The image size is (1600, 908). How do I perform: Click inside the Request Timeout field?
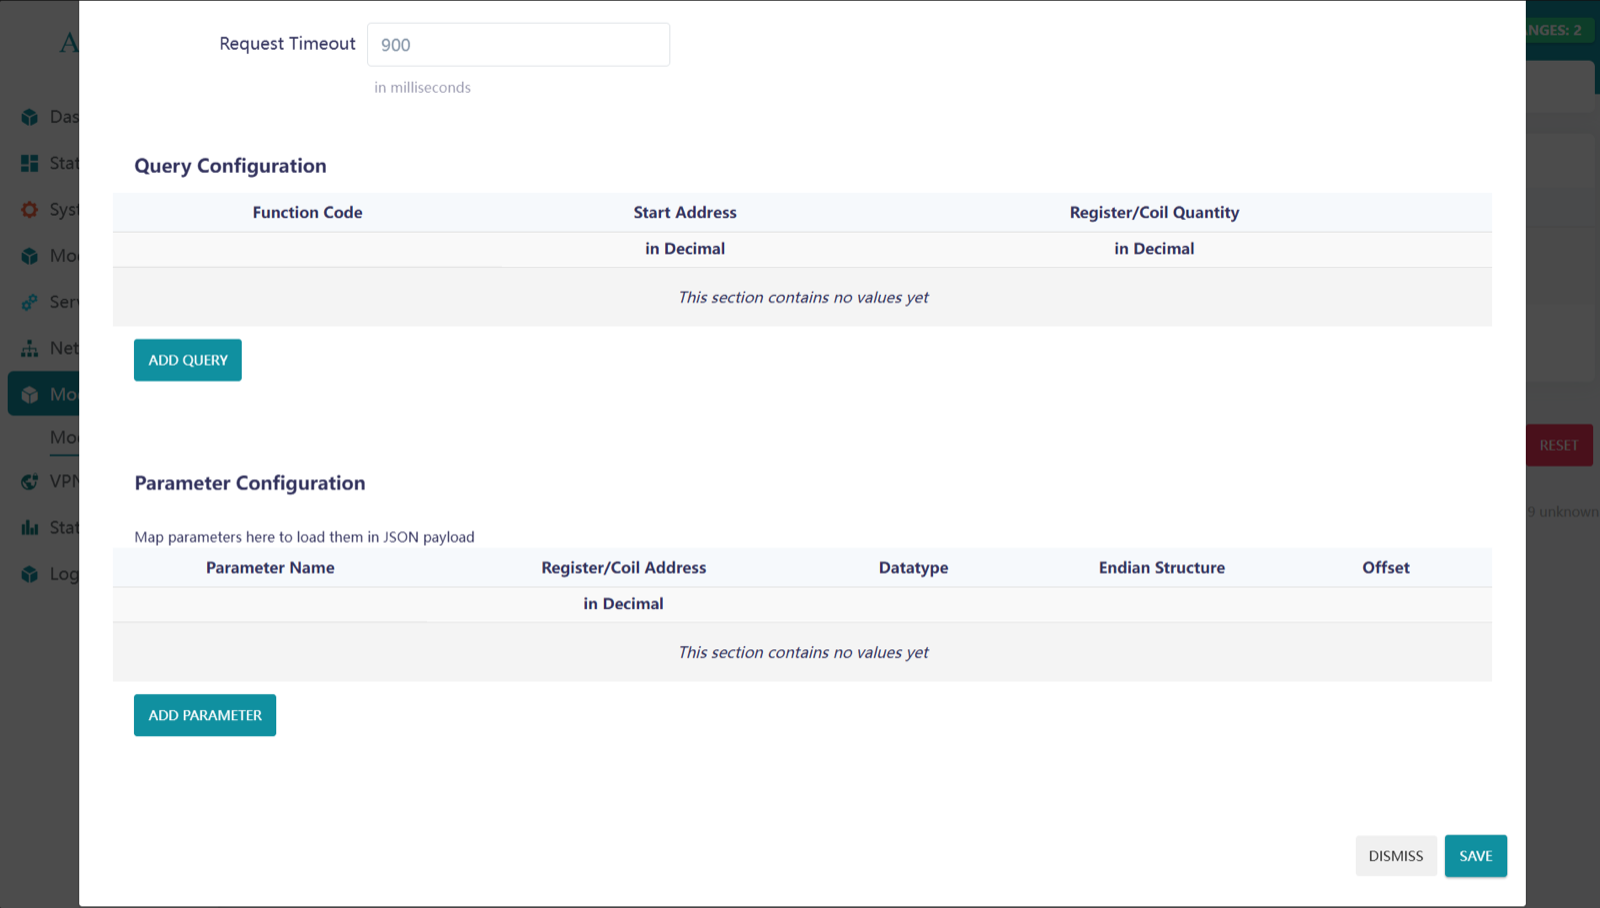pos(518,44)
